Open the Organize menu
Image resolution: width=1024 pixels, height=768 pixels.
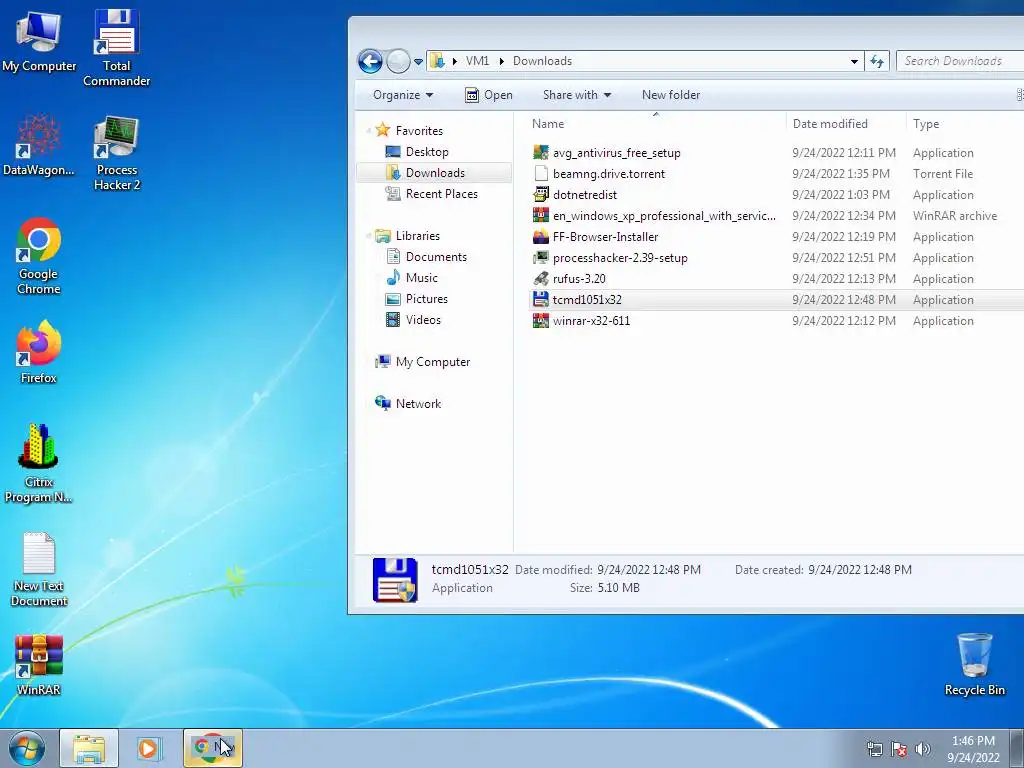click(x=403, y=95)
